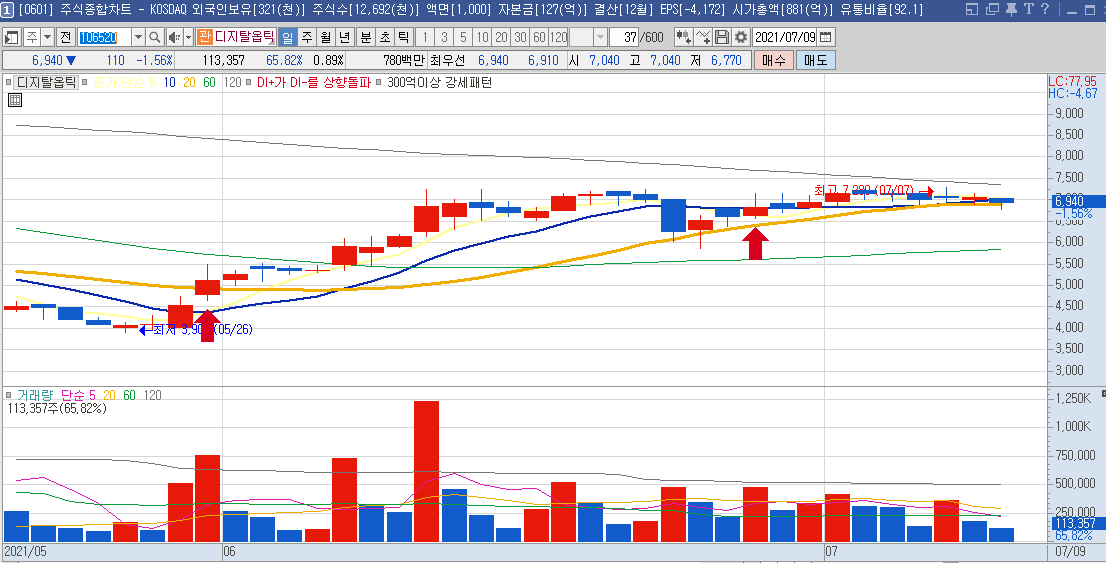Screen dimensions: 1106x563
Task: Click the restore-layout icon in title bar
Action: tap(972, 9)
